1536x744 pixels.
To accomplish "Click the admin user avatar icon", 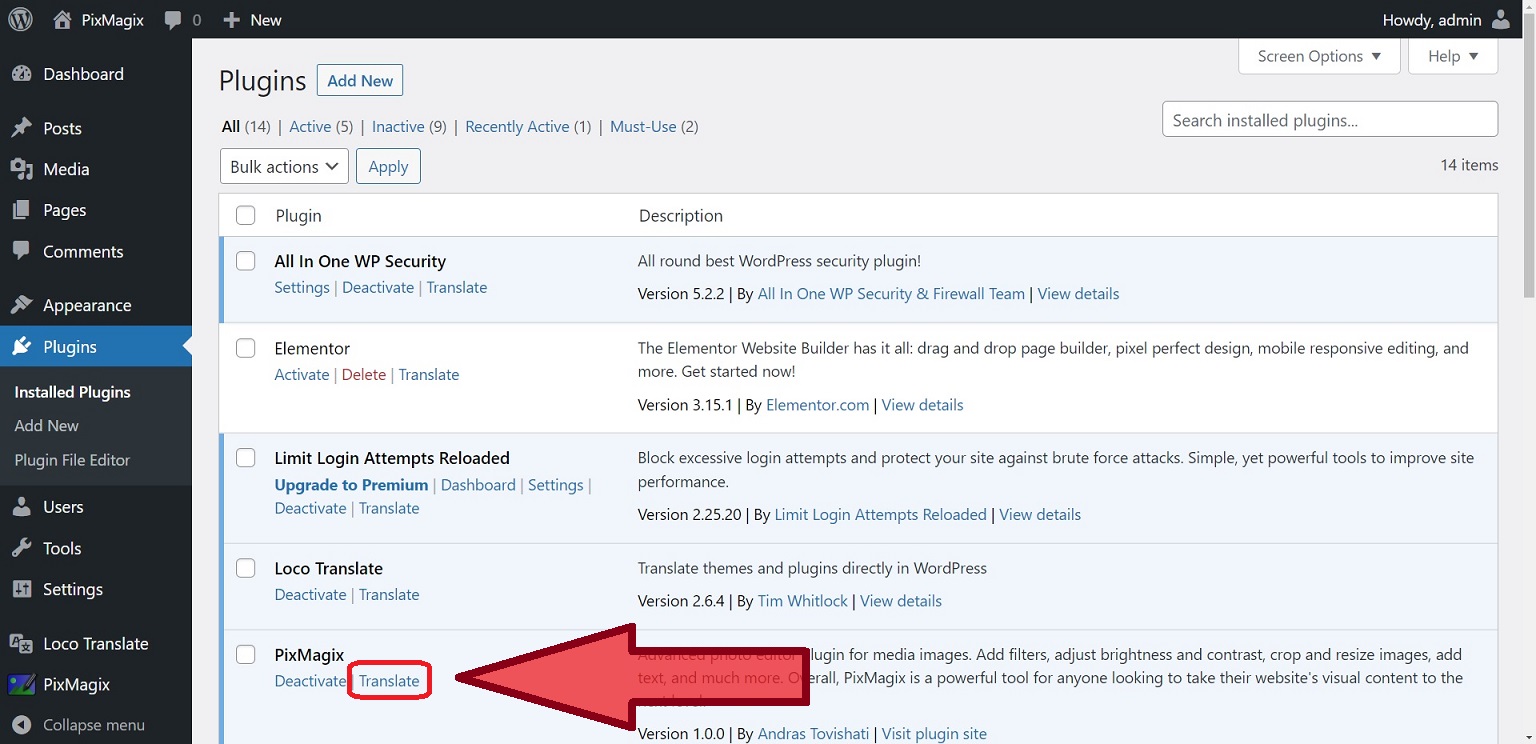I will [x=1501, y=19].
